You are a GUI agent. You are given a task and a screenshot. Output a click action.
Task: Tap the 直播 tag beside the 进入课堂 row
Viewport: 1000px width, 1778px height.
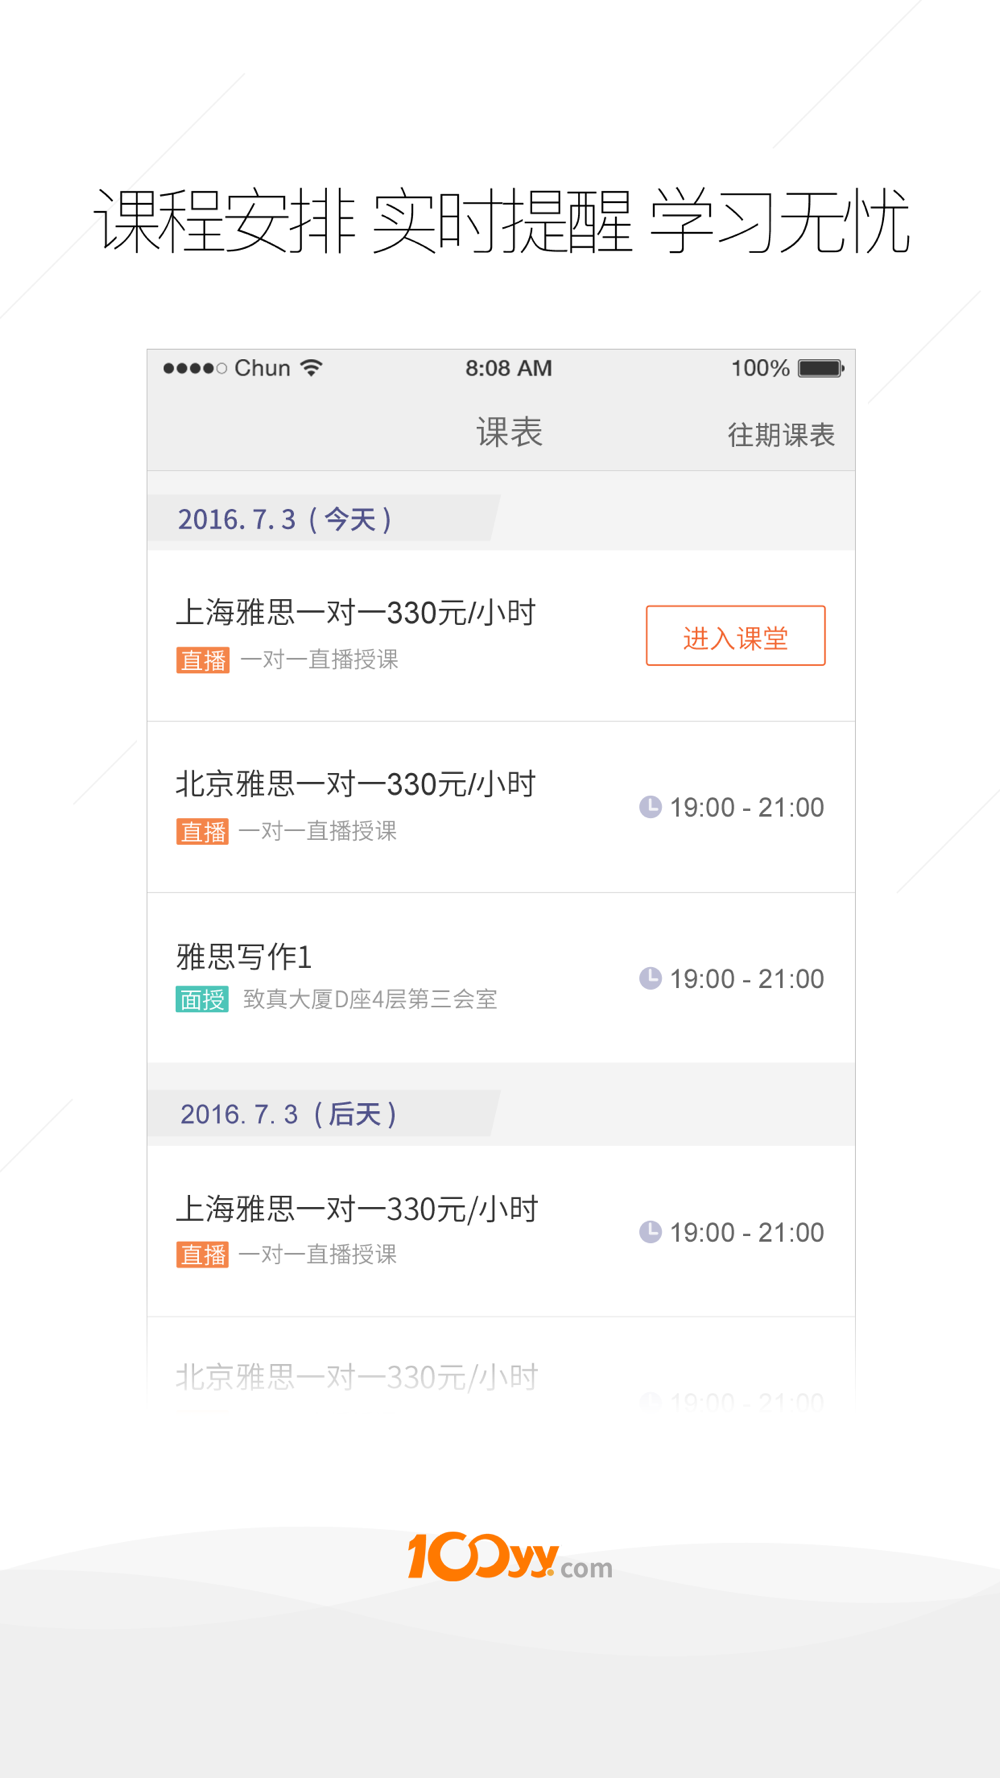[x=203, y=660]
